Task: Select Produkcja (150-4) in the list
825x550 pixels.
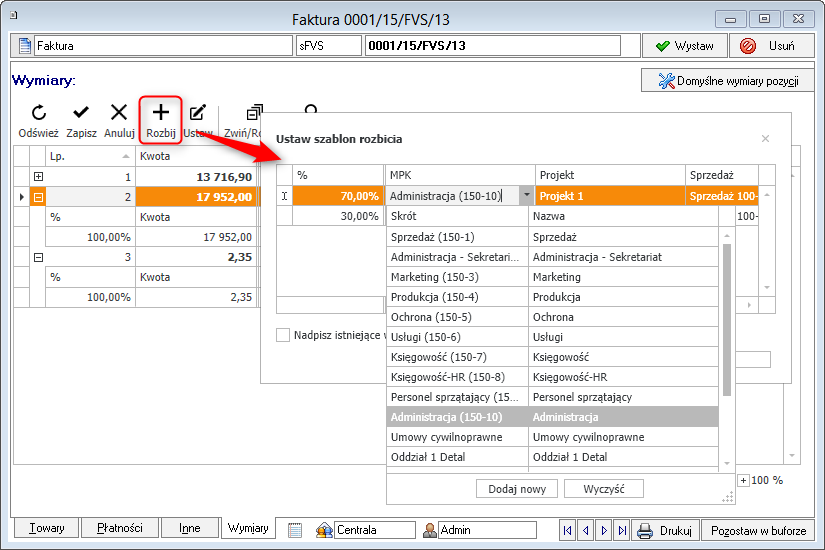Action: pyautogui.click(x=552, y=297)
